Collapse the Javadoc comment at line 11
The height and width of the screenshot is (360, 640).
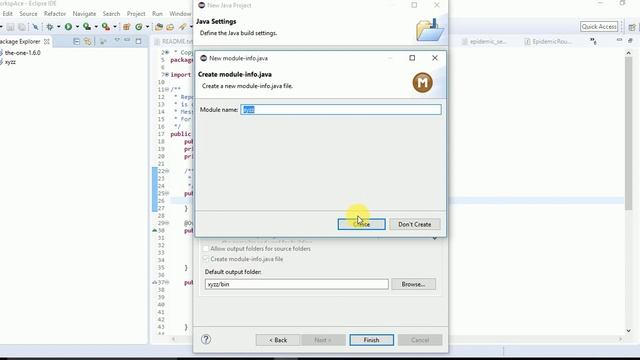point(167,89)
